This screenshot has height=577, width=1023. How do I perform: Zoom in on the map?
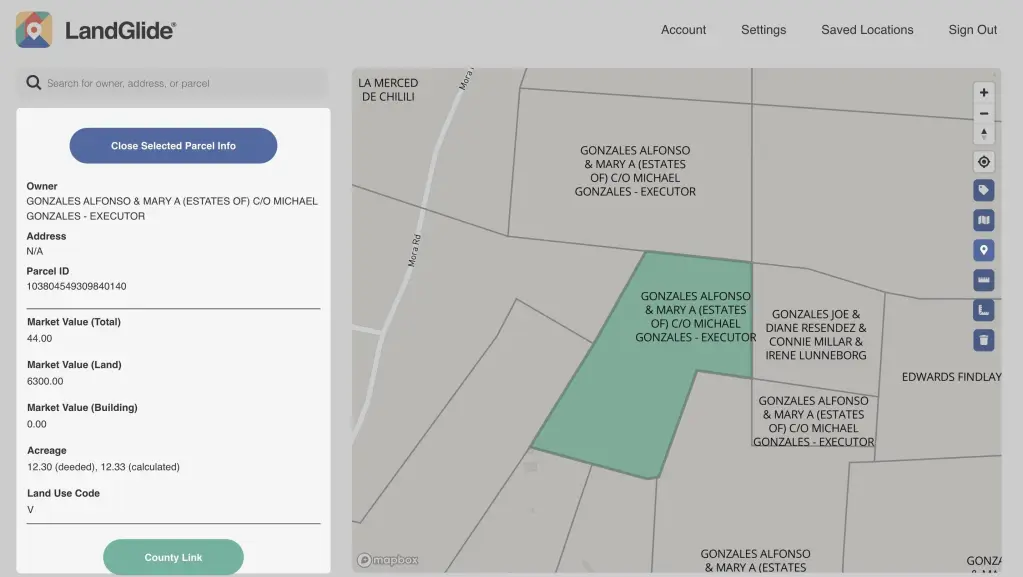(984, 92)
